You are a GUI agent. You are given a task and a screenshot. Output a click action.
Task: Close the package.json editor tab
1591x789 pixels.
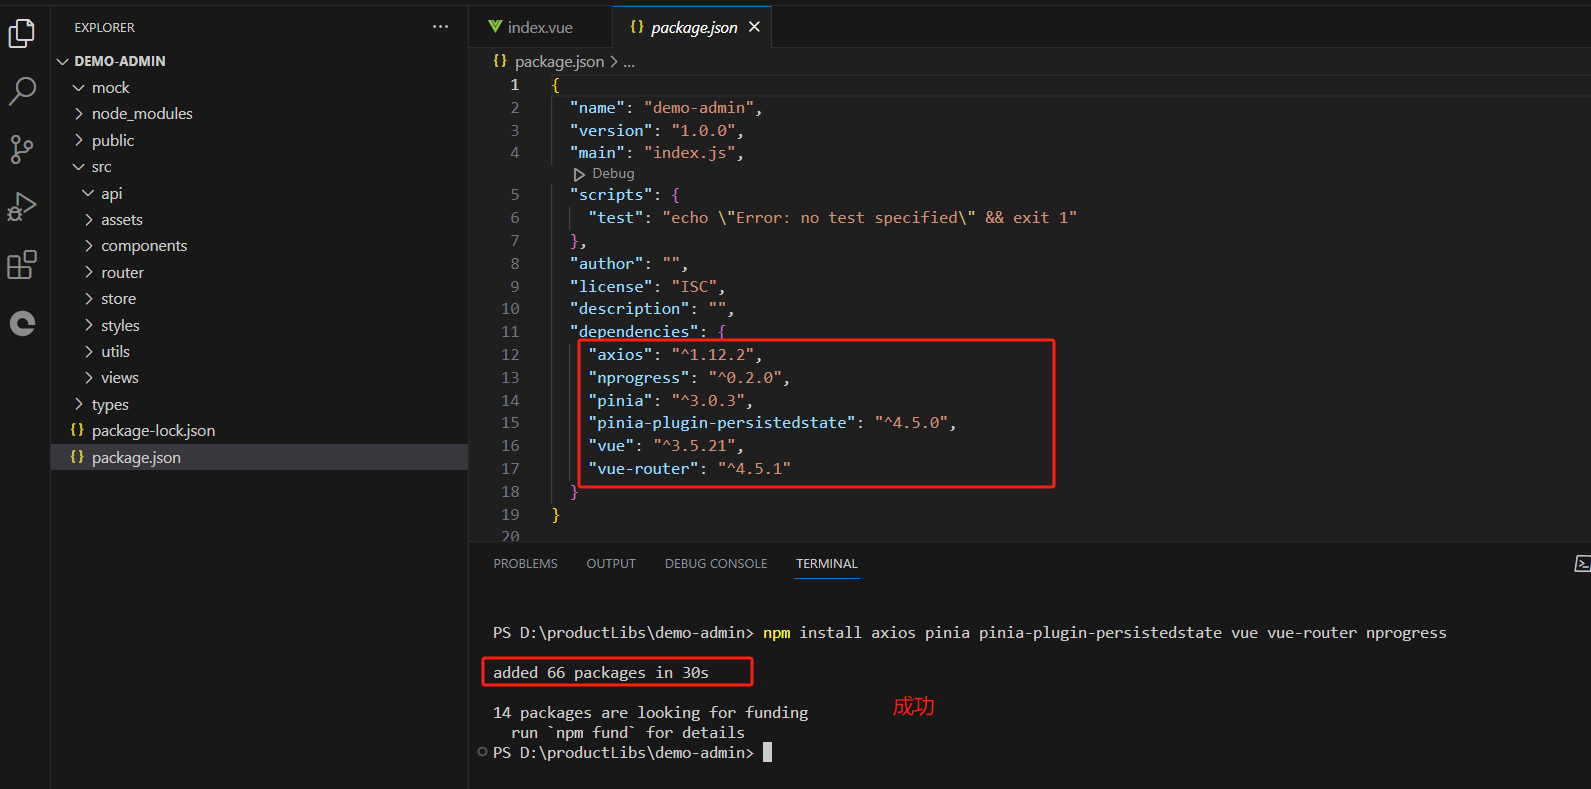pos(754,27)
